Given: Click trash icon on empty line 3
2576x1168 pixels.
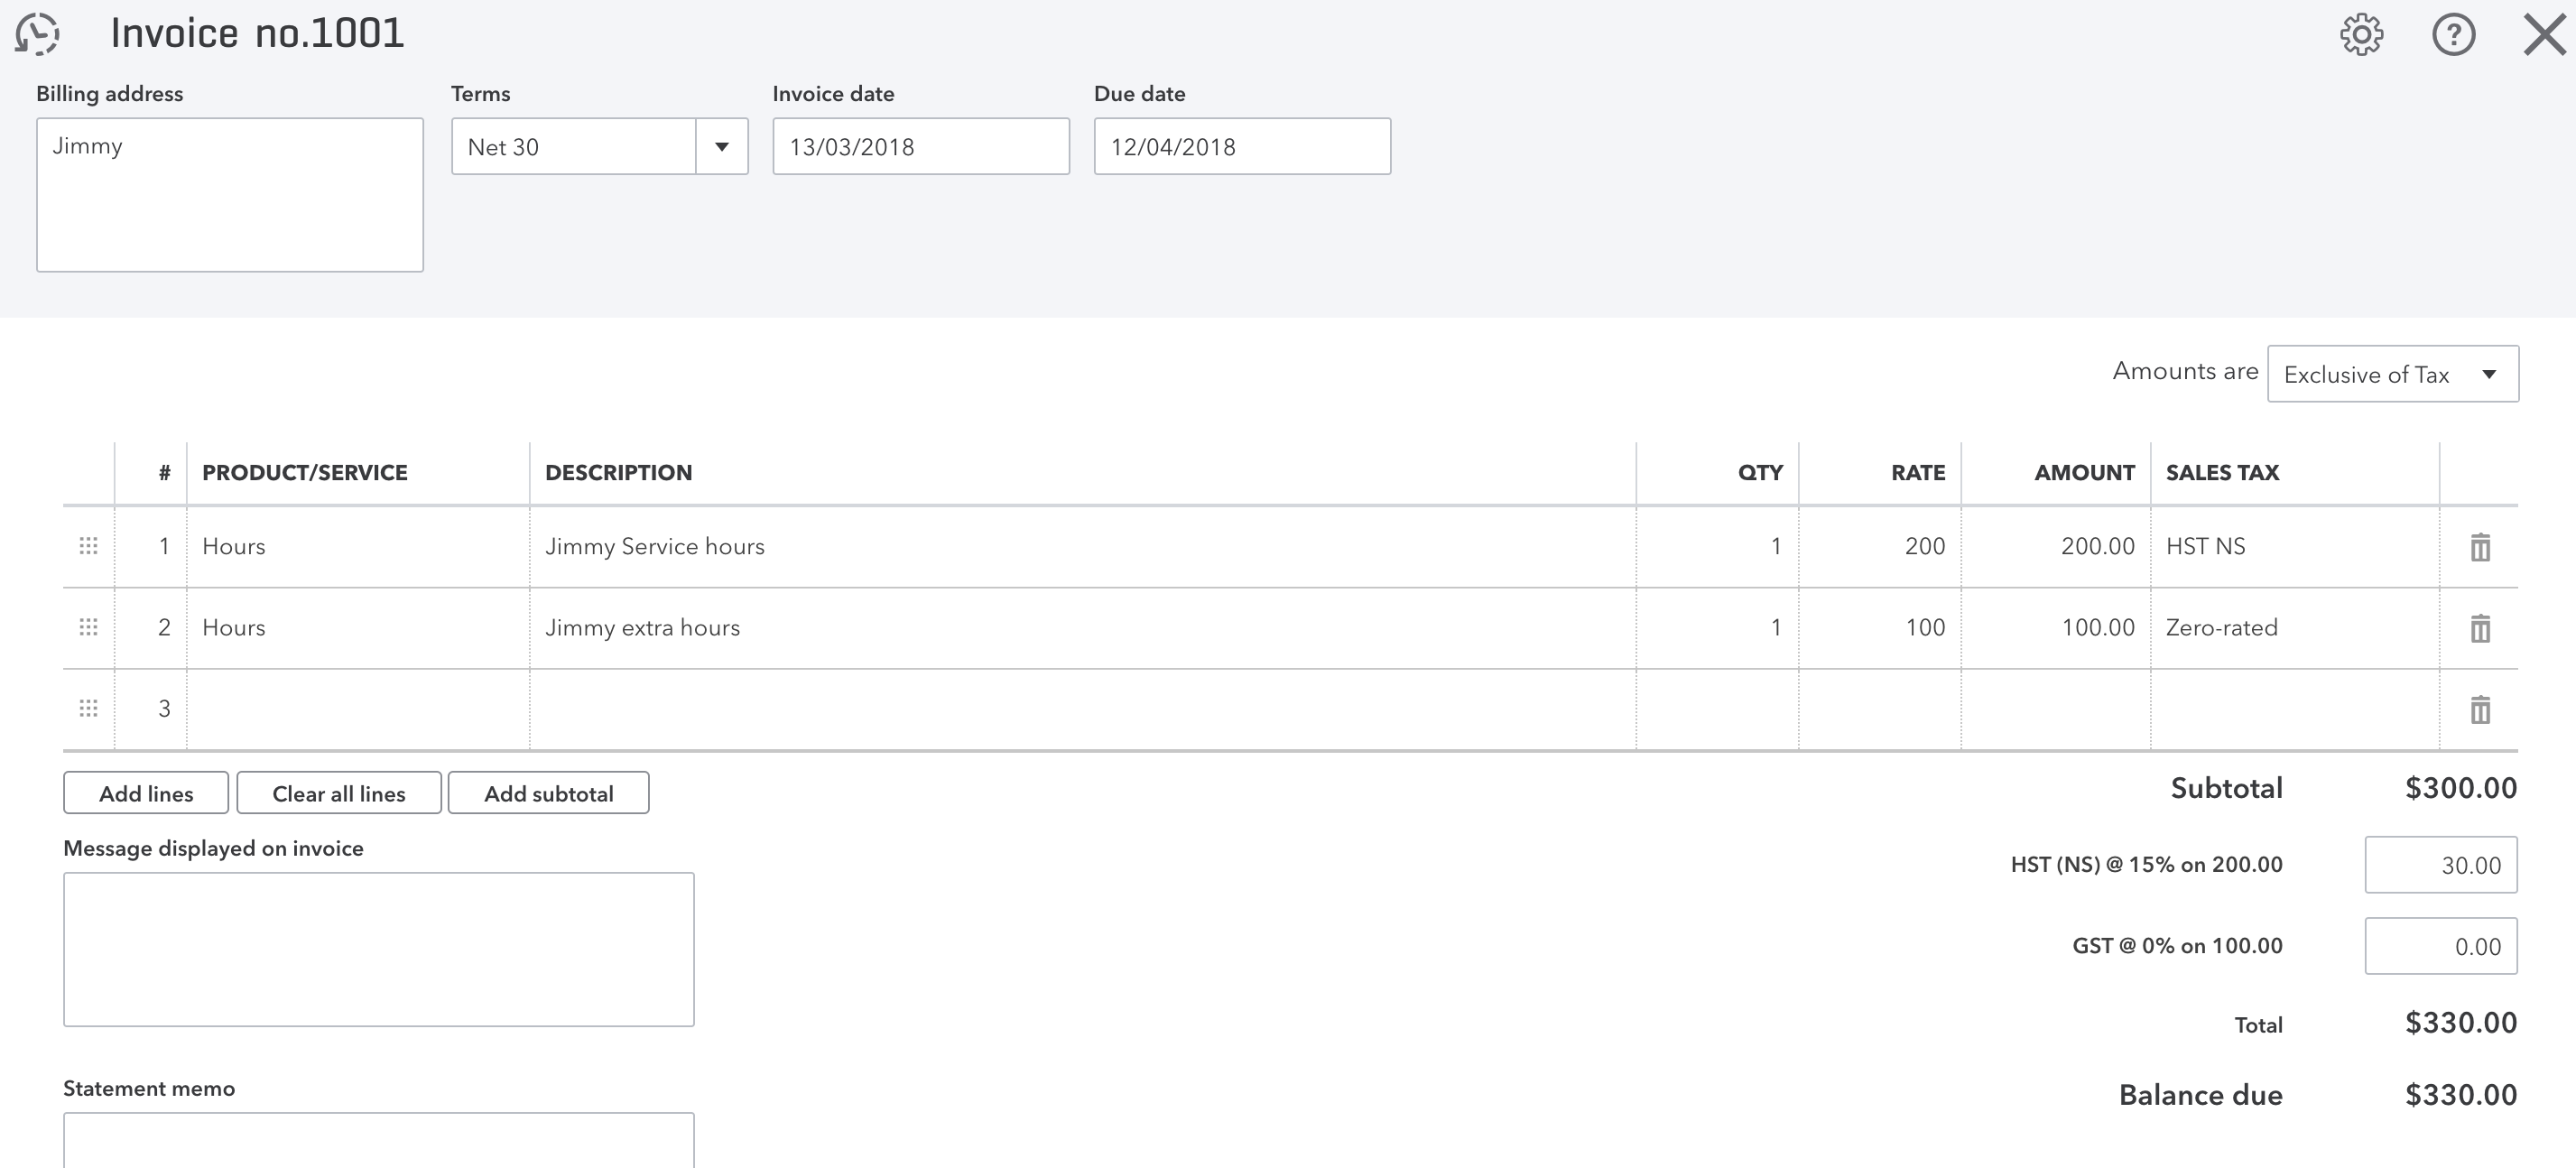Looking at the screenshot, I should click(x=2480, y=709).
